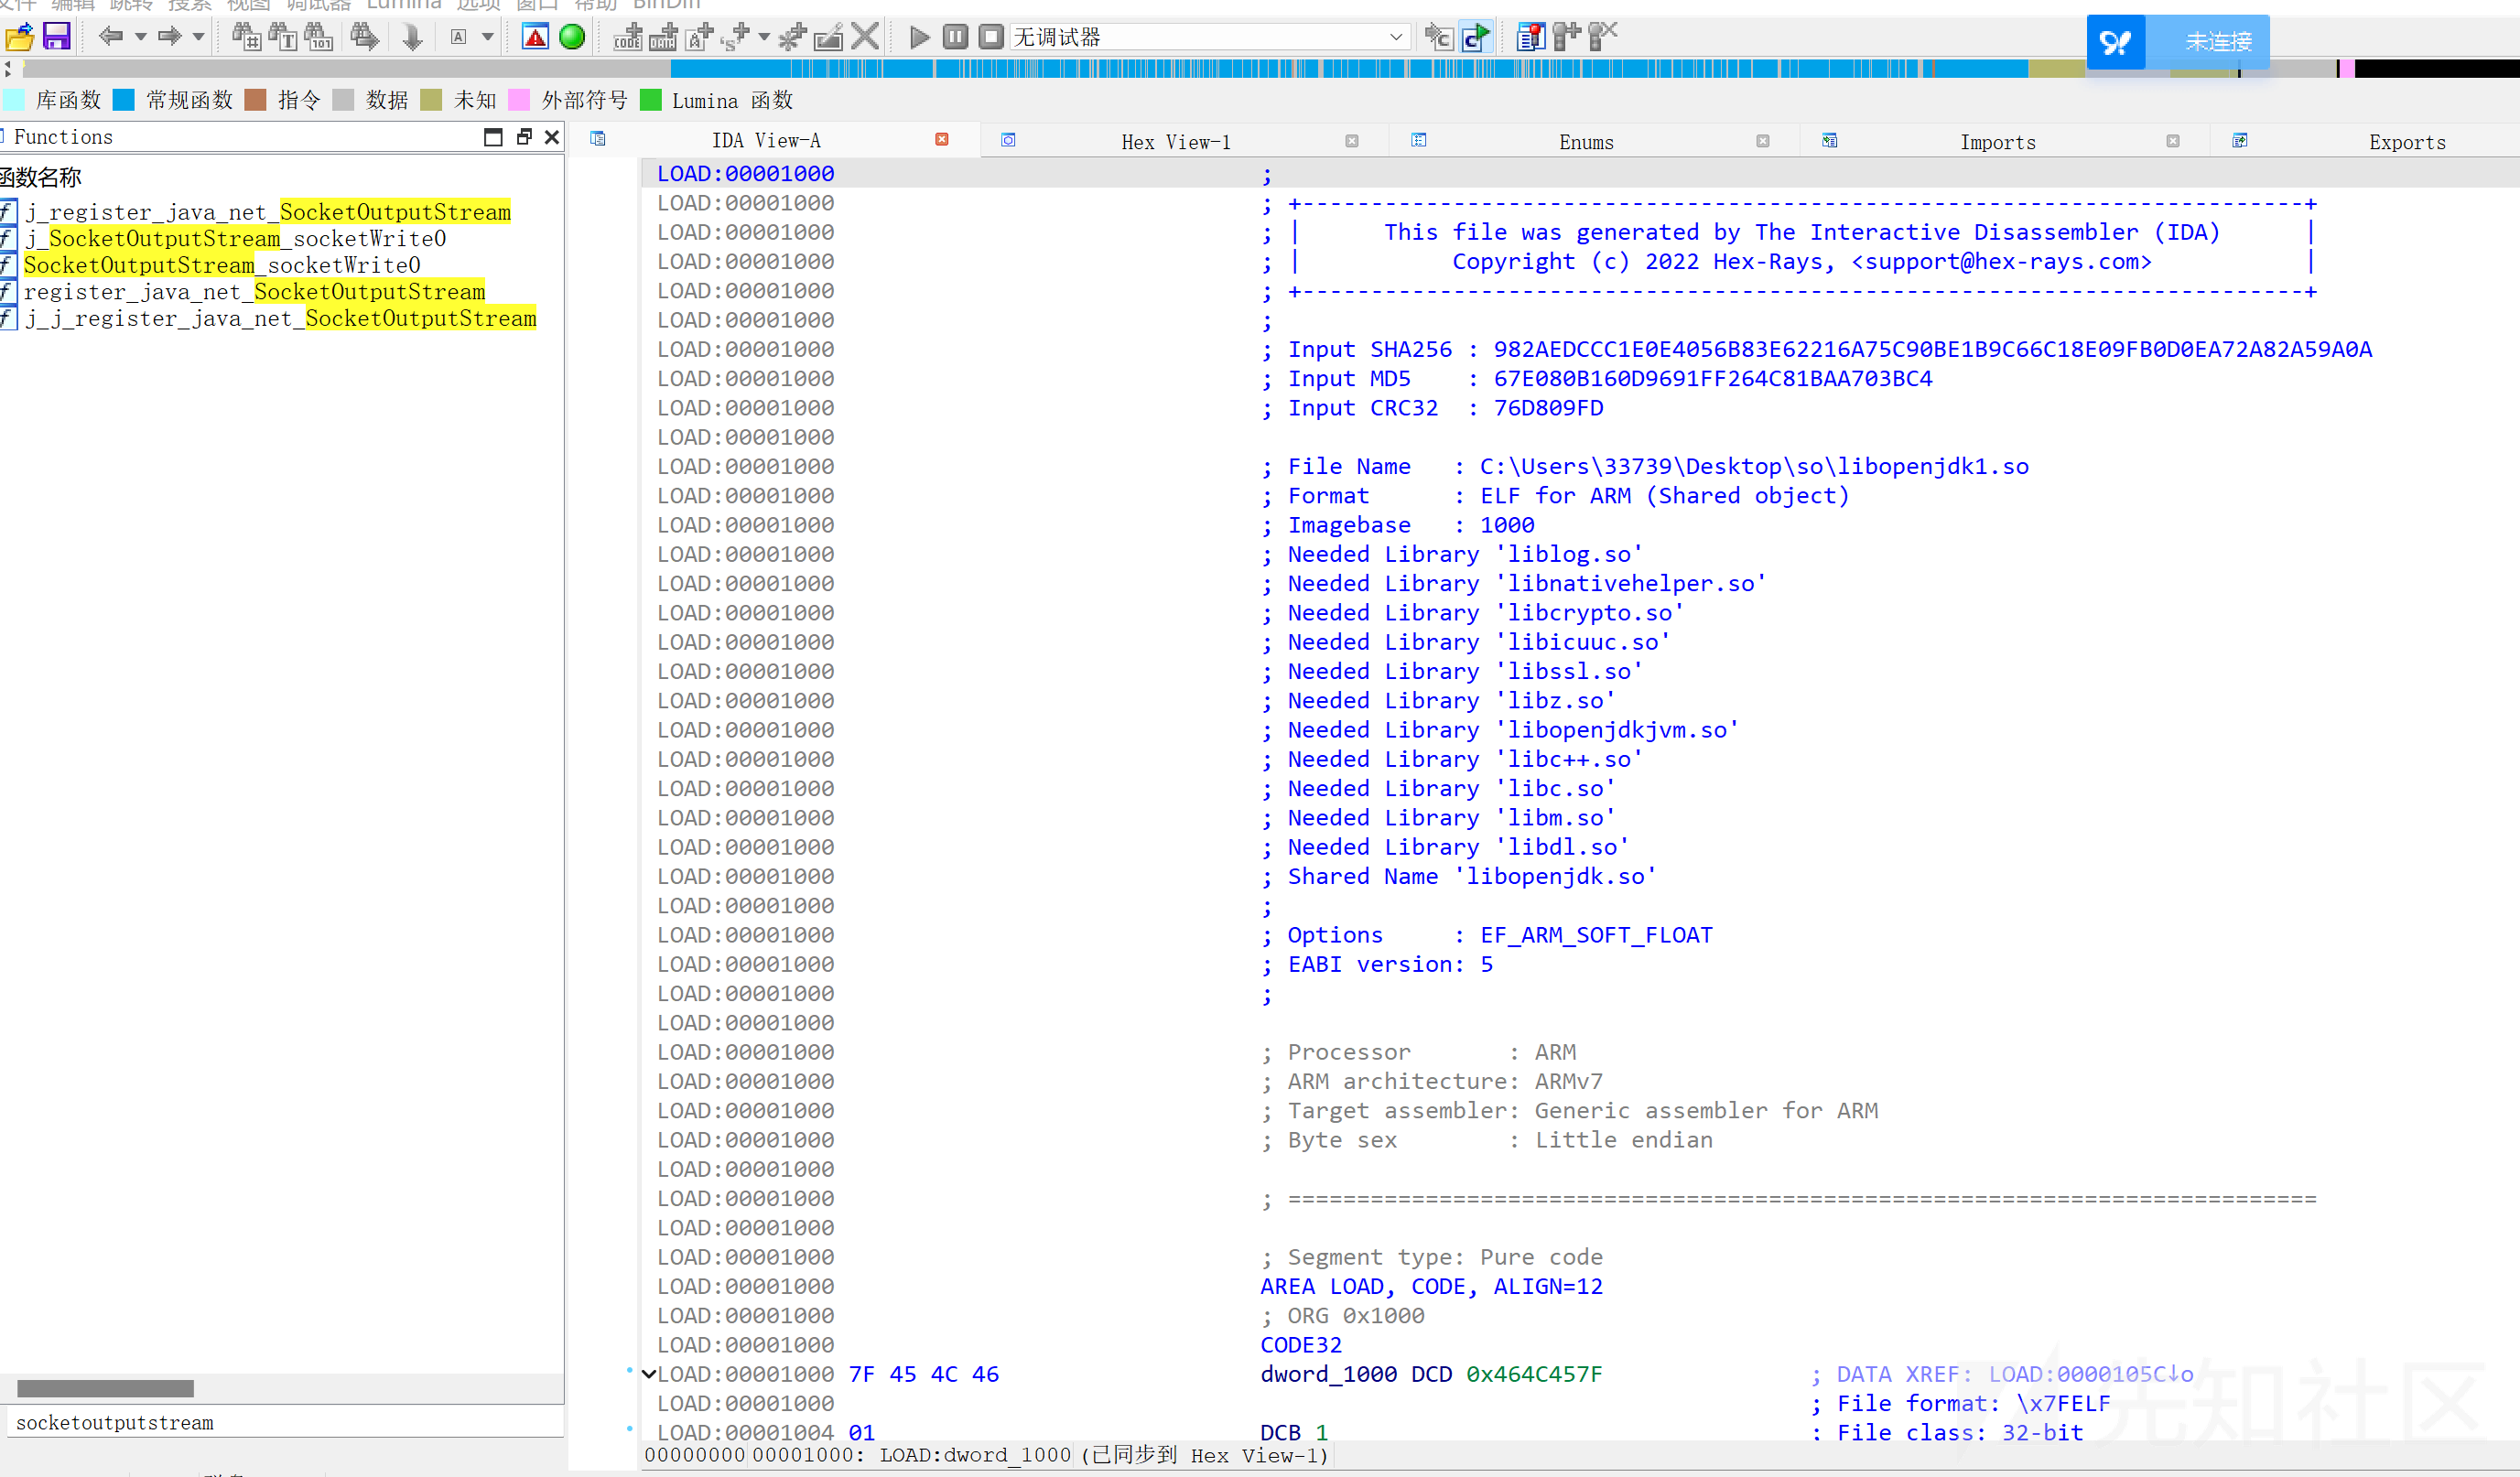Terminate process with stop button
The width and height of the screenshot is (2520, 1477).
[991, 37]
